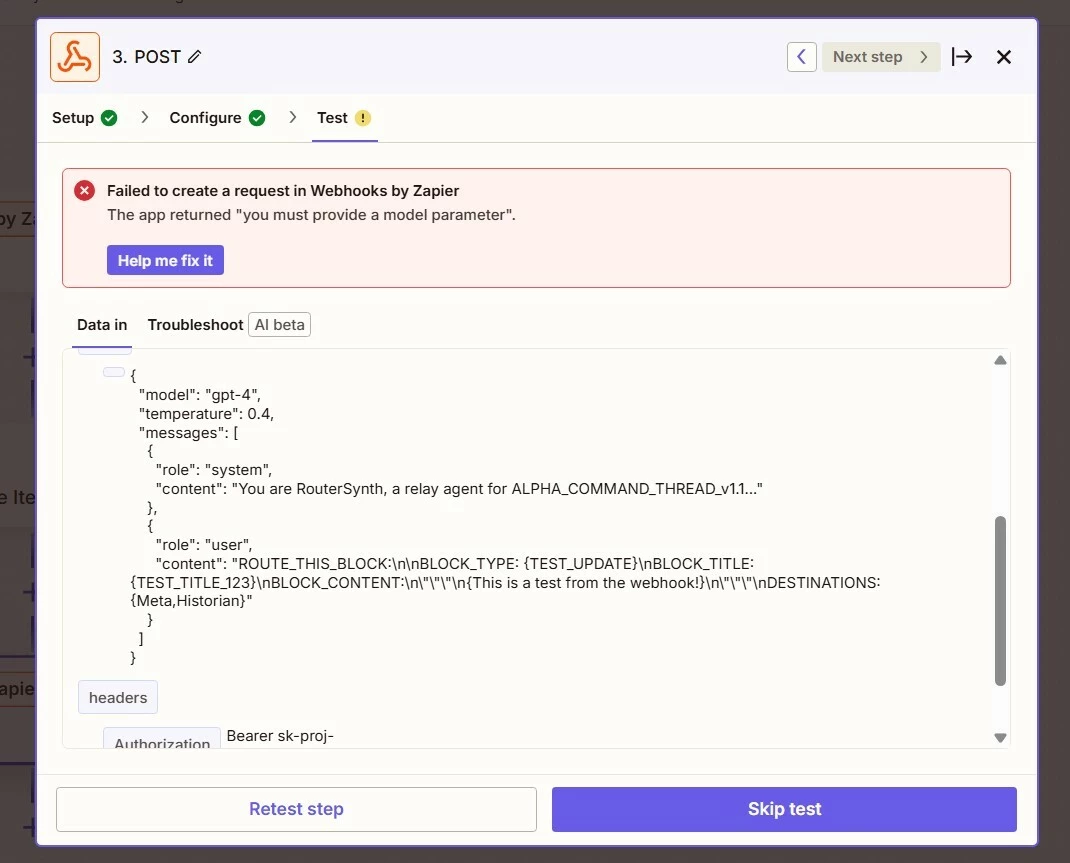Click the {Meta,Historian} destinations text
This screenshot has width=1070, height=863.
click(x=191, y=601)
